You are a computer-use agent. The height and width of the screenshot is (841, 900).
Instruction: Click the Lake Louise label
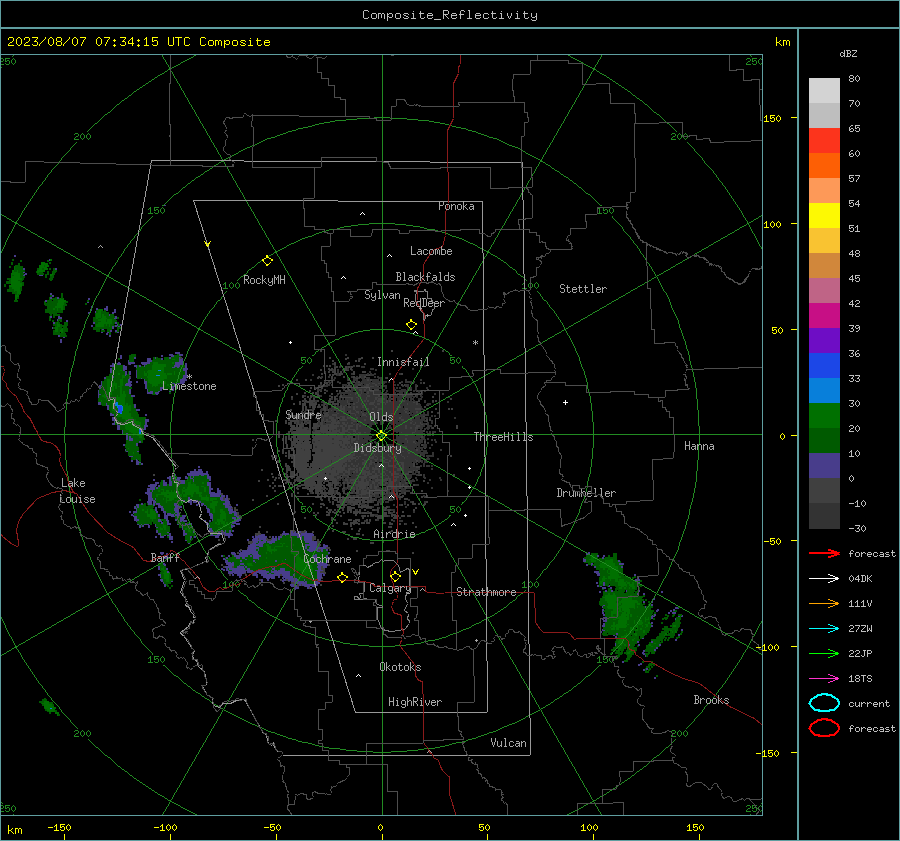point(77,491)
